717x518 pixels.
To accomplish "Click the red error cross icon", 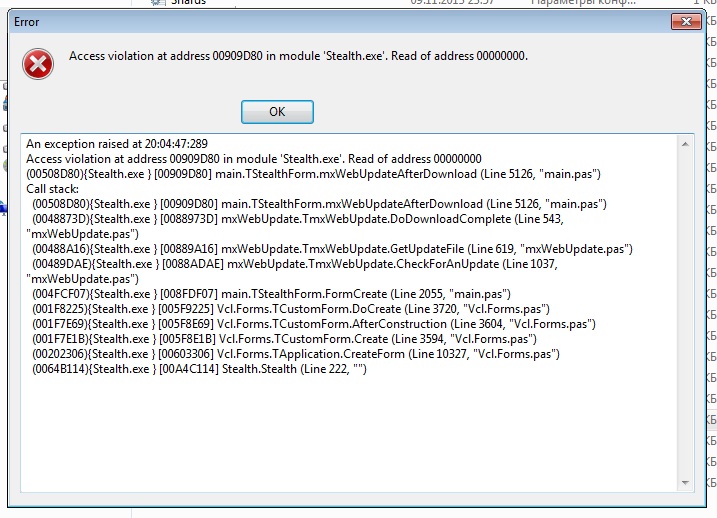I will click(x=38, y=64).
